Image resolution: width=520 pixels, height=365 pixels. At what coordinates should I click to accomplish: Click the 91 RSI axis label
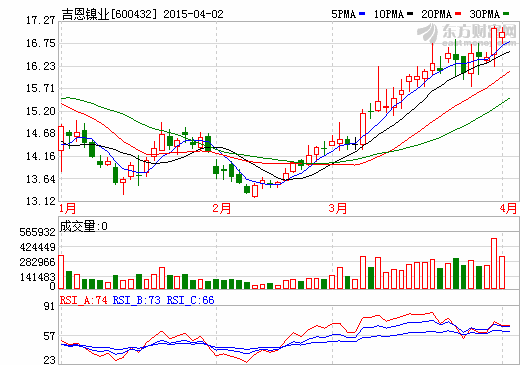[x=49, y=306]
